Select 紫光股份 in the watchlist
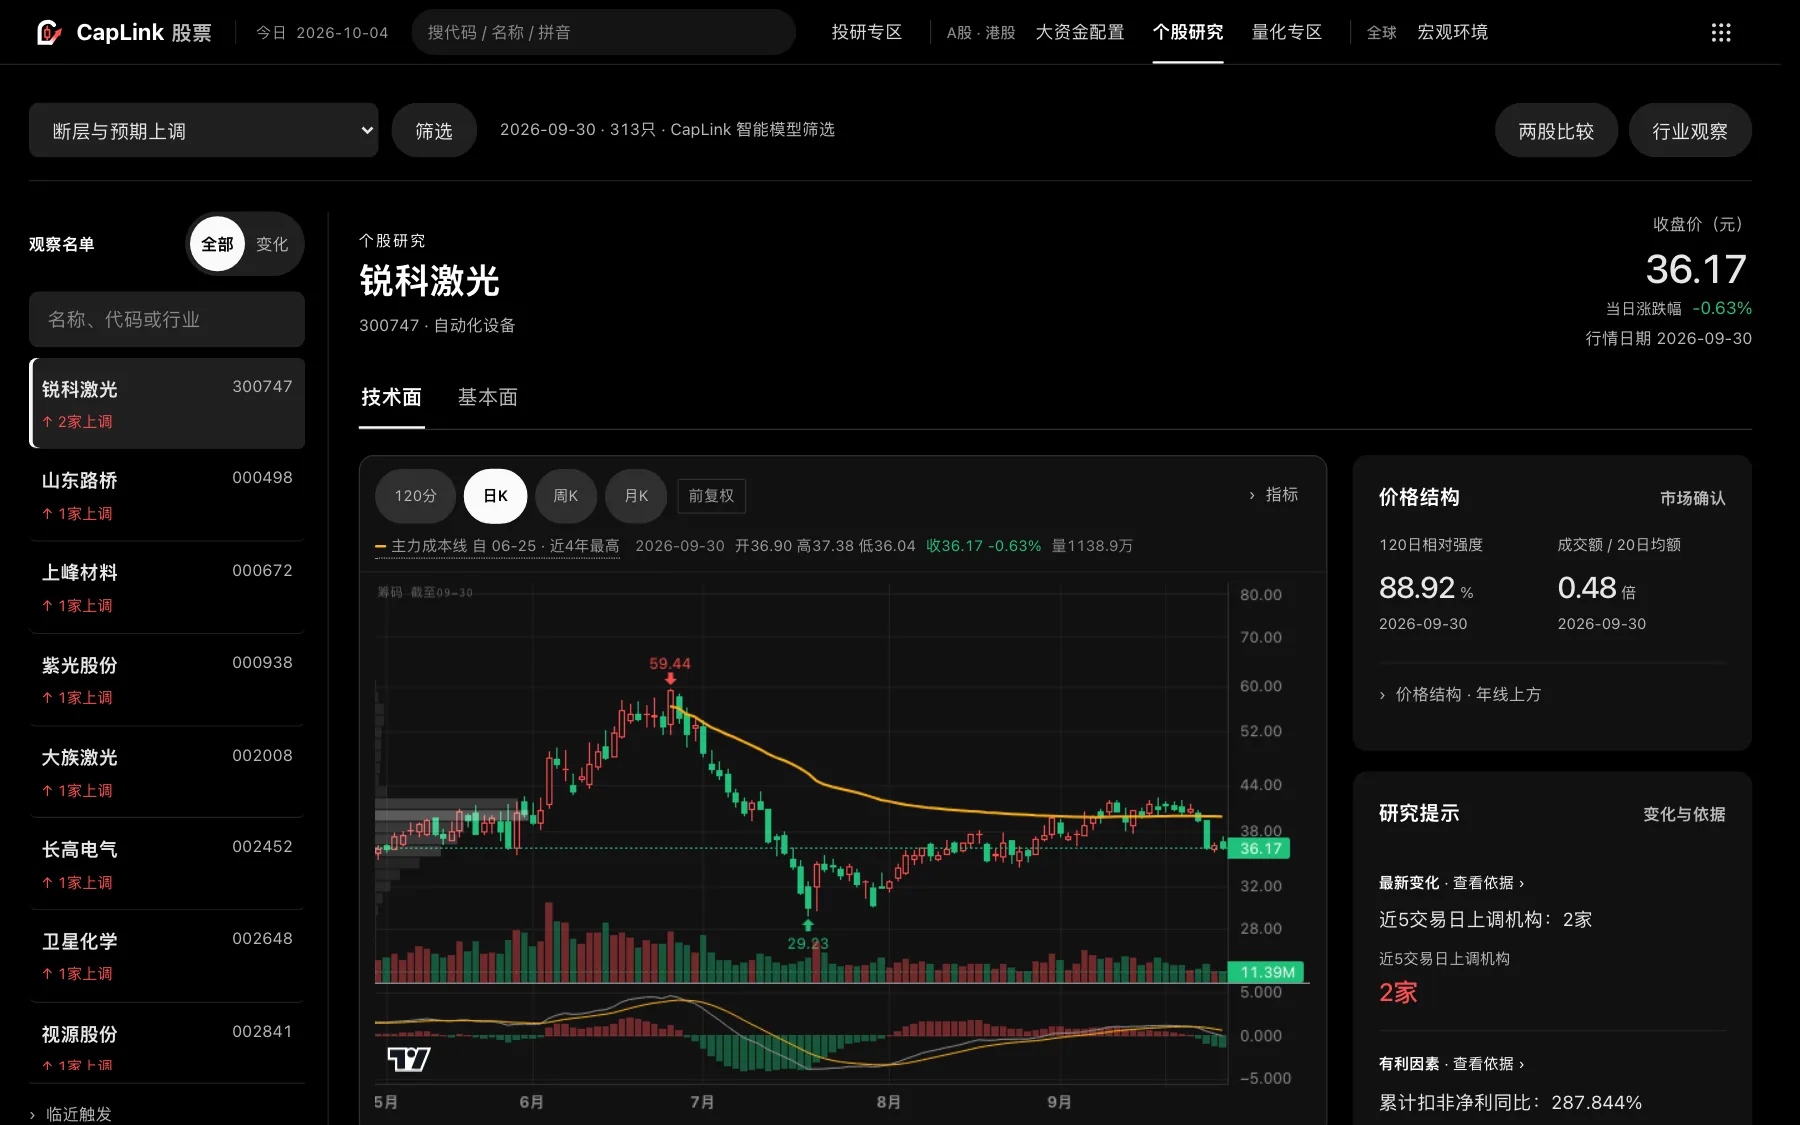 (167, 680)
